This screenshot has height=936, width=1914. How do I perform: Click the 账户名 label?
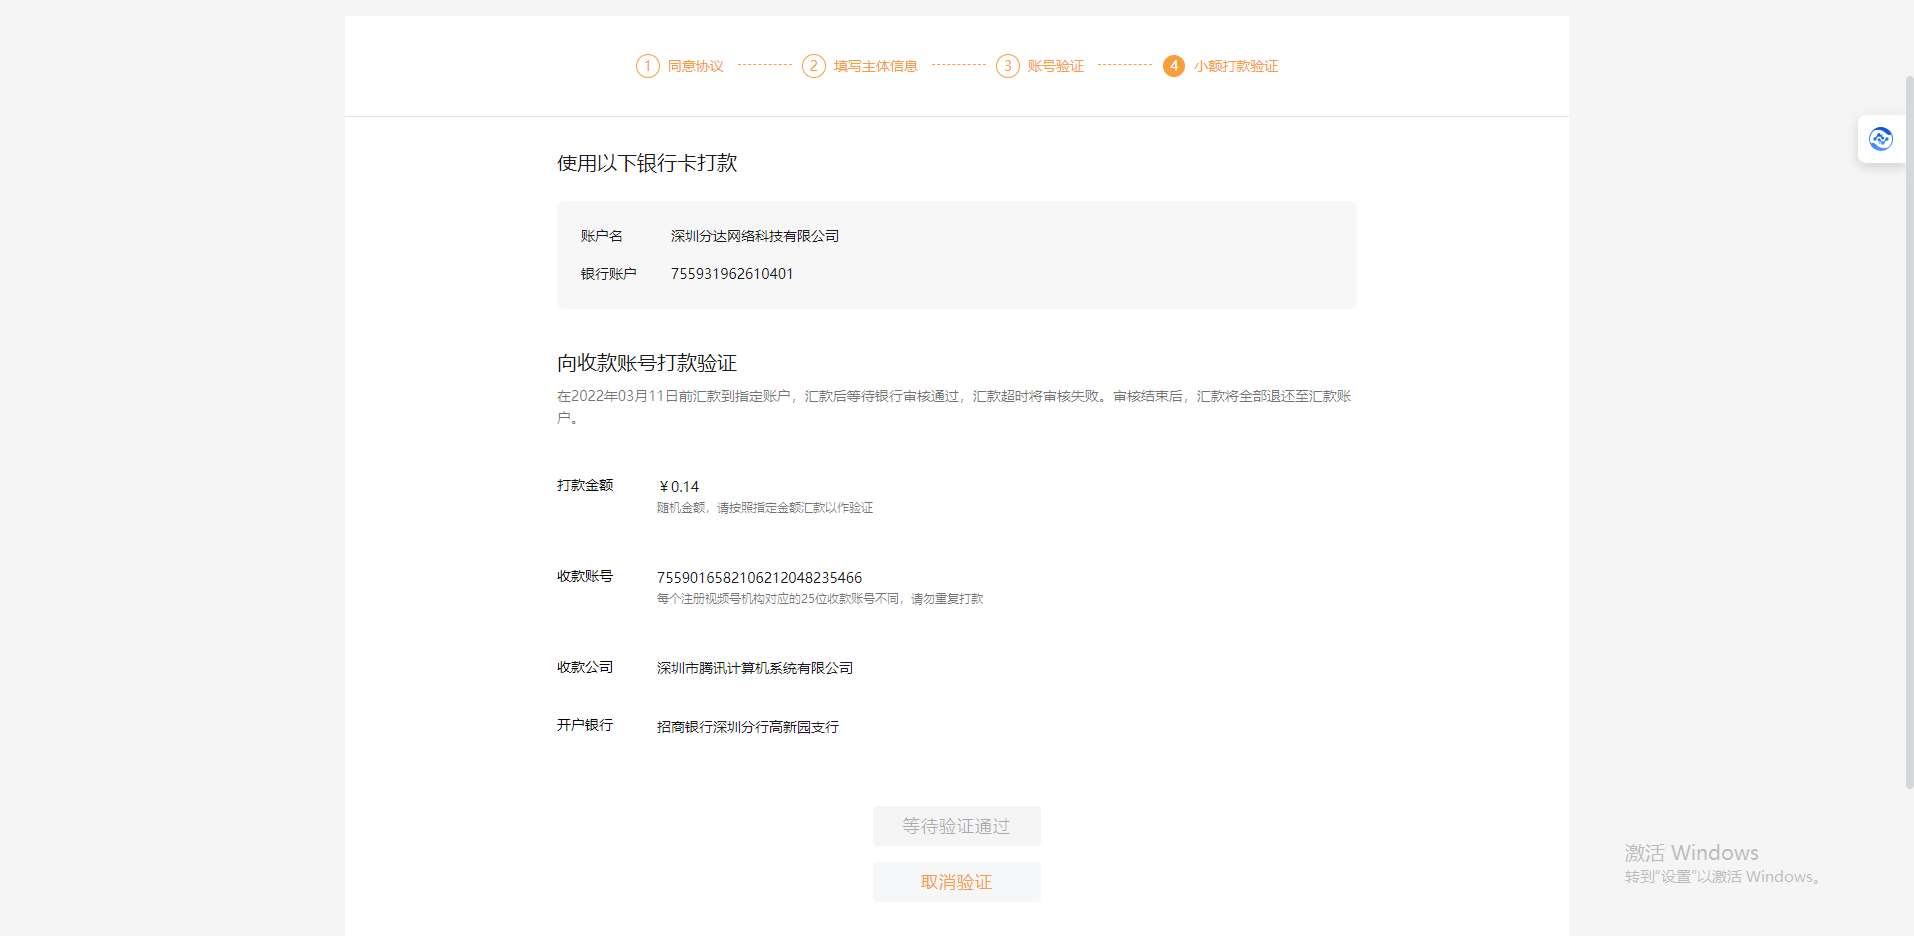pos(602,236)
